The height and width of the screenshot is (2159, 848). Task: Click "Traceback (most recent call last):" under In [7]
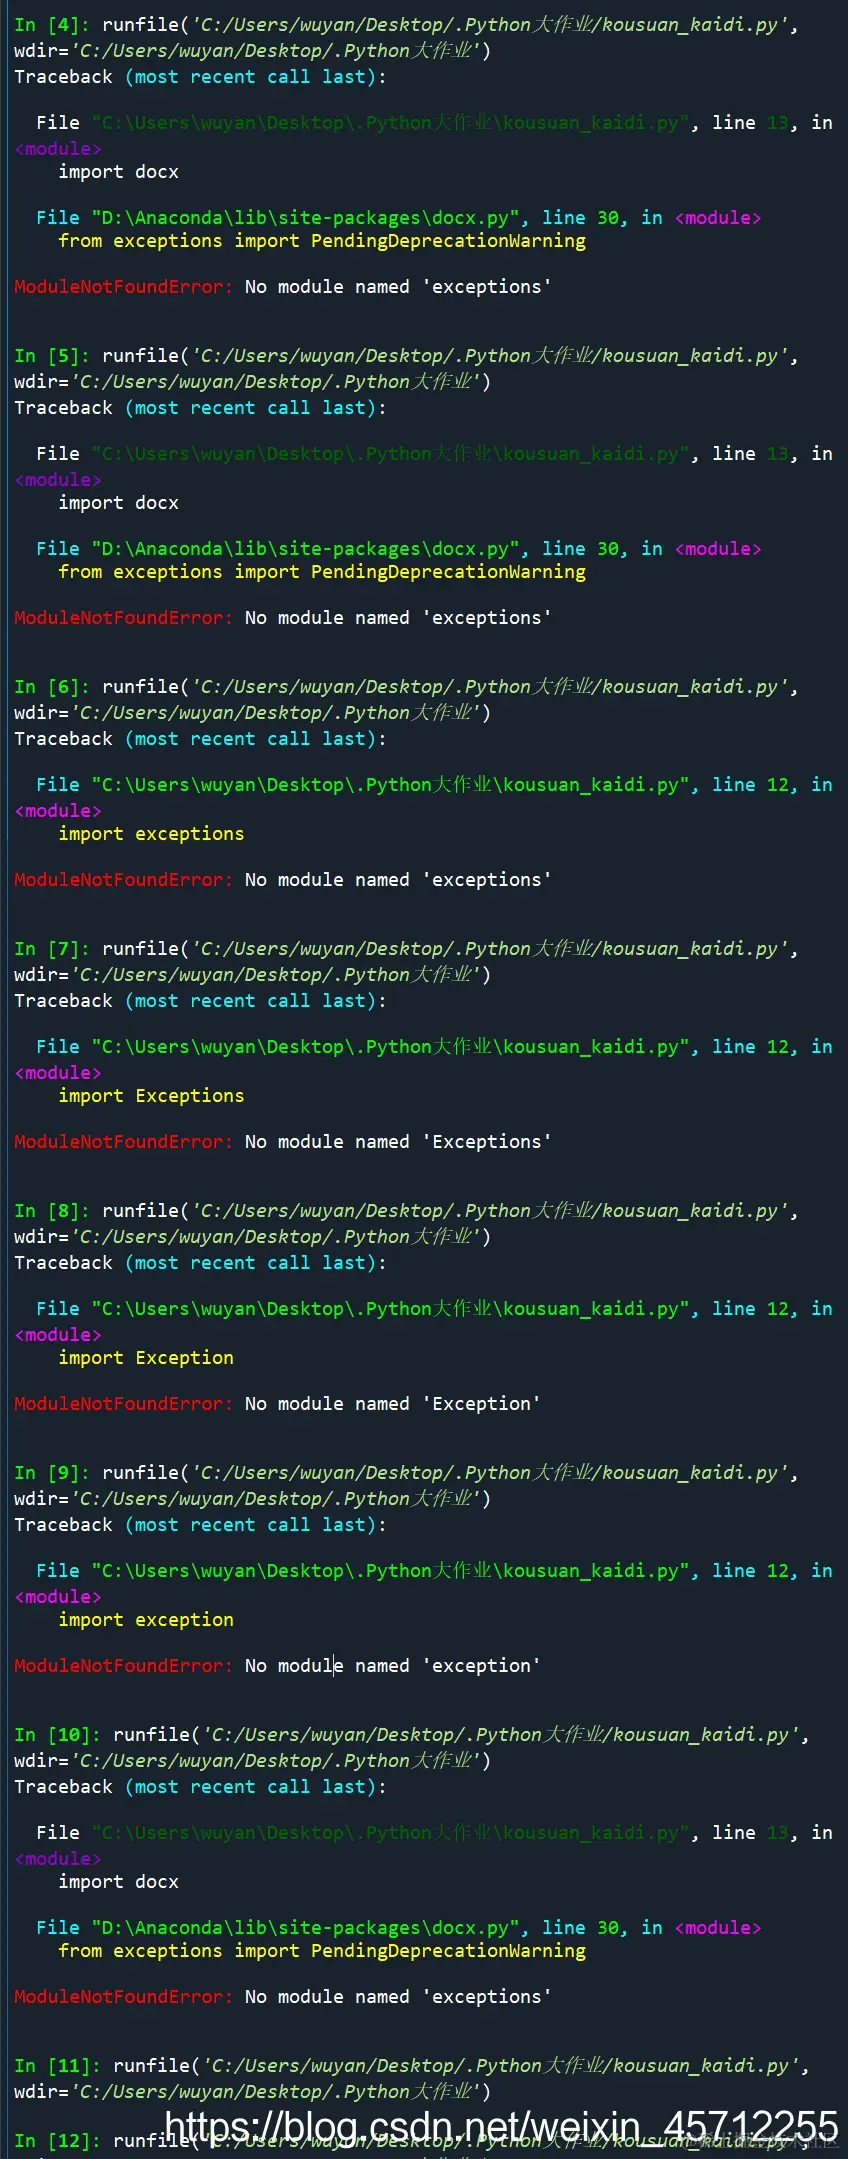pos(200,1001)
